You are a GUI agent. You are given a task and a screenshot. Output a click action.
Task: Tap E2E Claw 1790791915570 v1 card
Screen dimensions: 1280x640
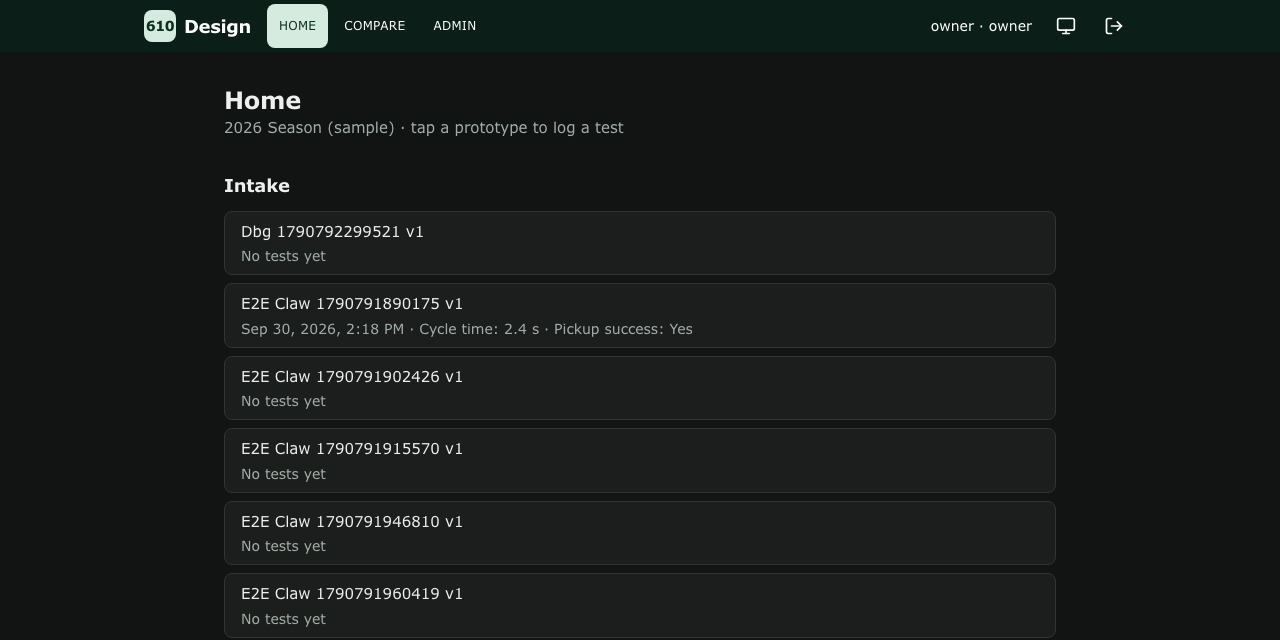coord(640,461)
